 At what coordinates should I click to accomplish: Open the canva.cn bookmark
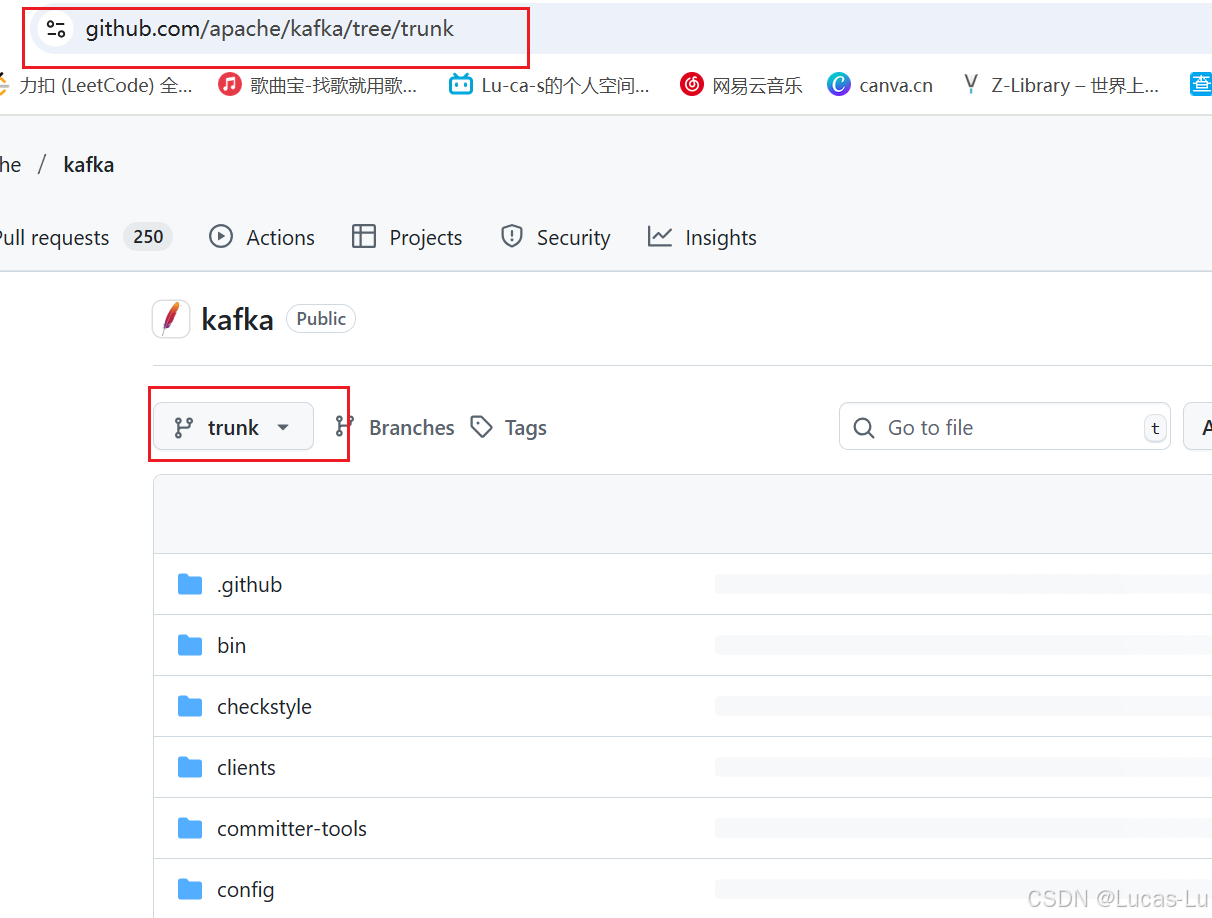[x=896, y=85]
